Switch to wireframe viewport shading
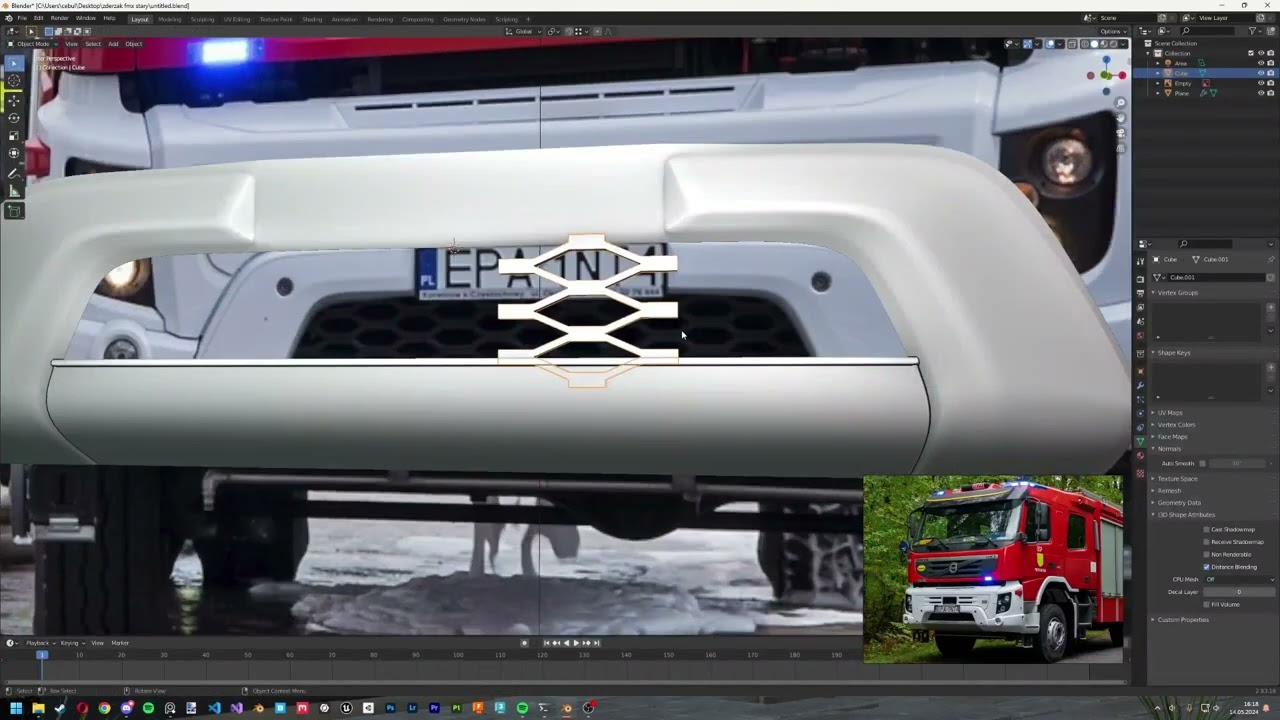Image resolution: width=1280 pixels, height=720 pixels. 1085,44
